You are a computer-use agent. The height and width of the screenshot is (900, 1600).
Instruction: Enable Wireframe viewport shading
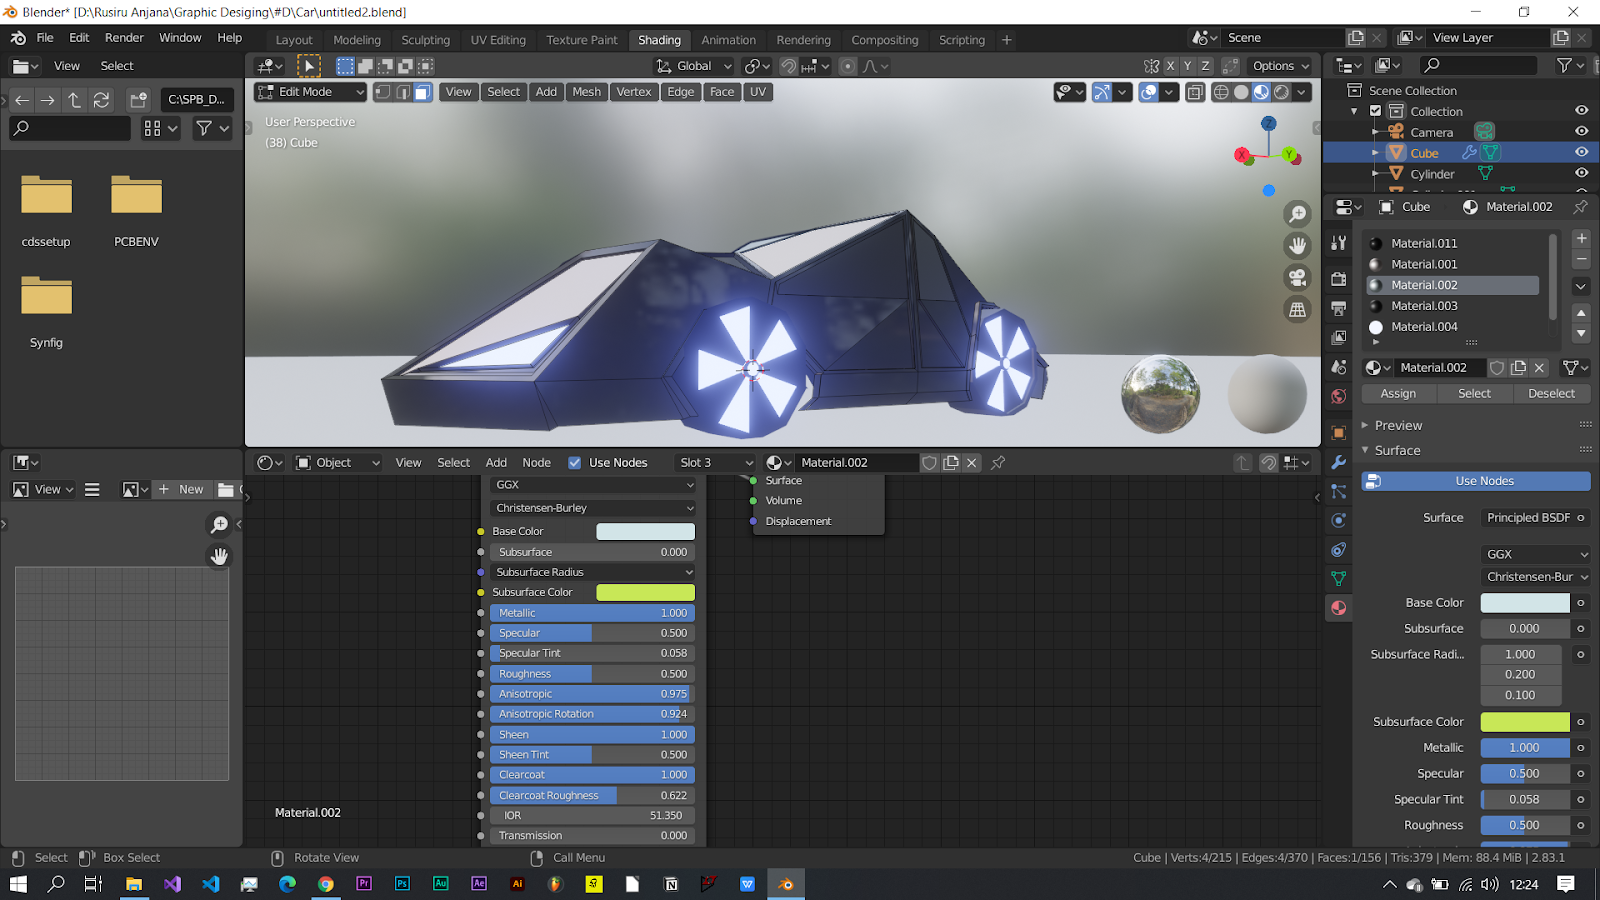coord(1221,91)
